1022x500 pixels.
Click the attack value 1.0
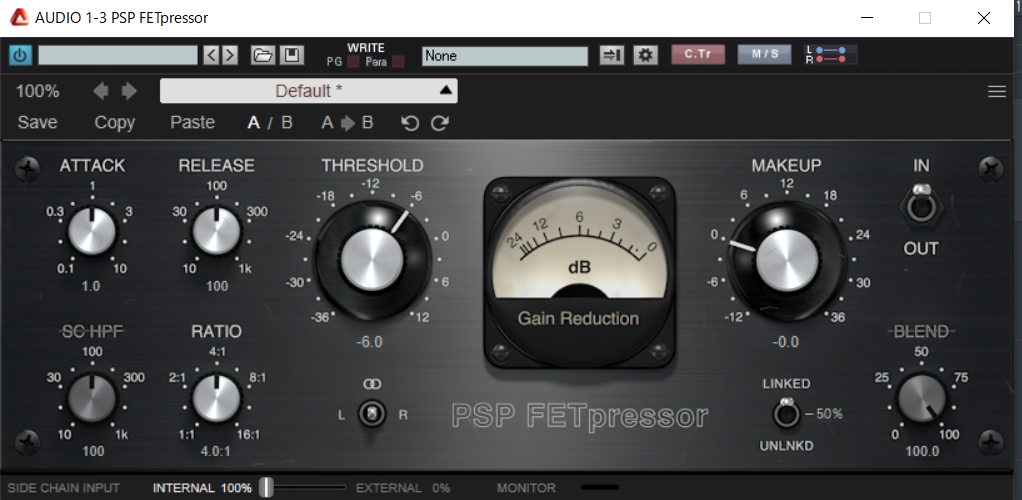click(x=91, y=286)
